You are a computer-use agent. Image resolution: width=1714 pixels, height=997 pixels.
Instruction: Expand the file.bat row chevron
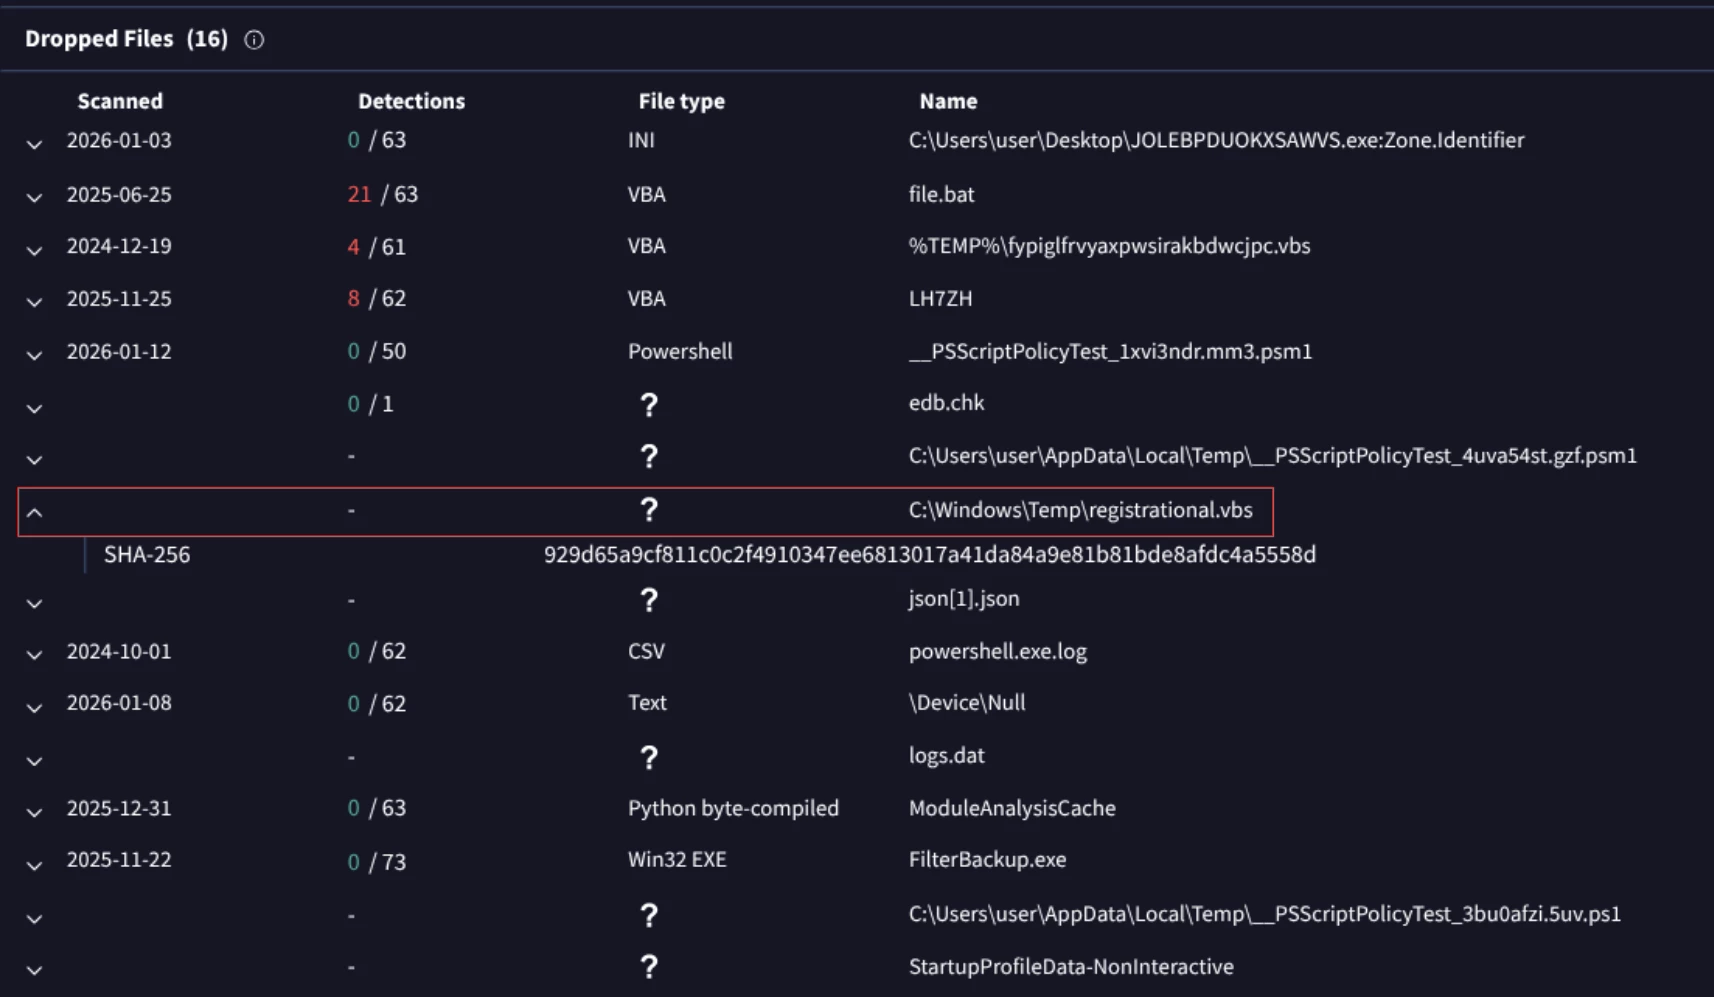(34, 197)
